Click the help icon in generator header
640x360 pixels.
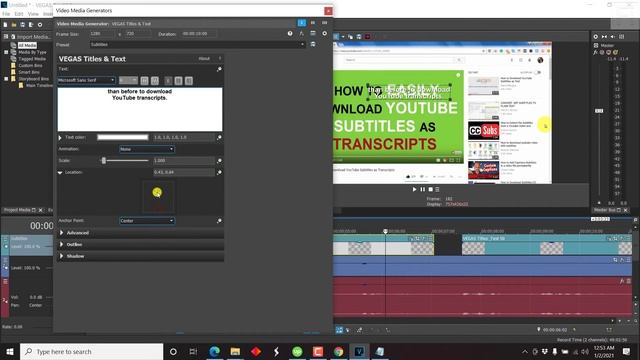click(290, 33)
